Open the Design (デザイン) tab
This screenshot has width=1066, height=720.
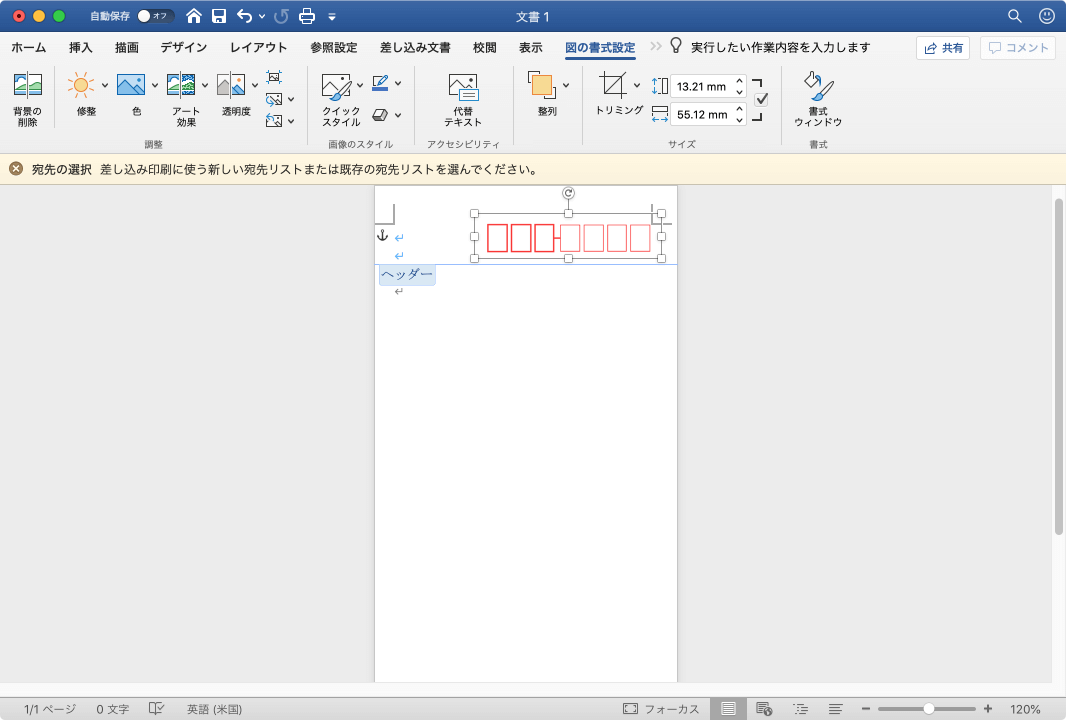click(184, 48)
